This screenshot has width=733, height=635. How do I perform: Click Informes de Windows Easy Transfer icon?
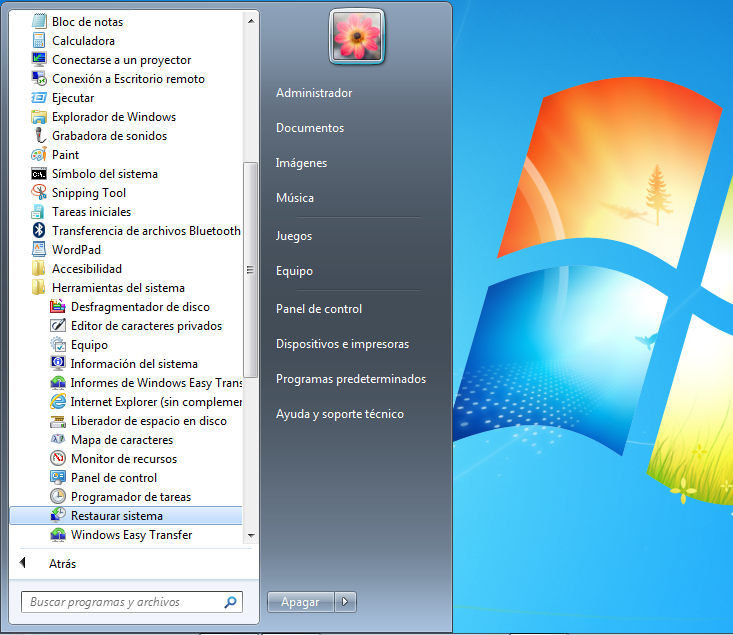58,382
